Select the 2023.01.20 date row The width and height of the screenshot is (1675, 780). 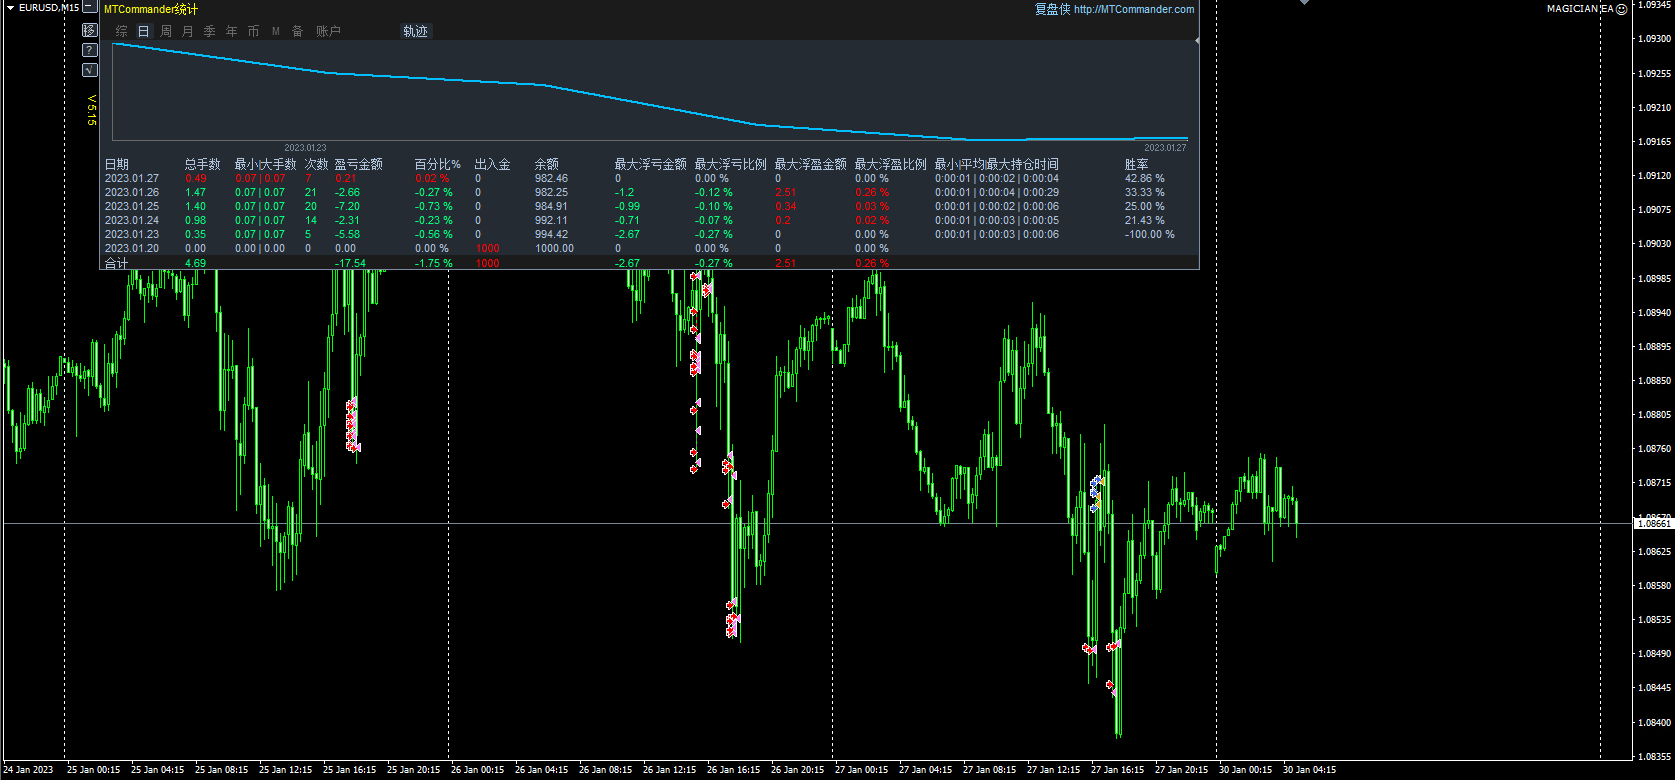pos(132,248)
